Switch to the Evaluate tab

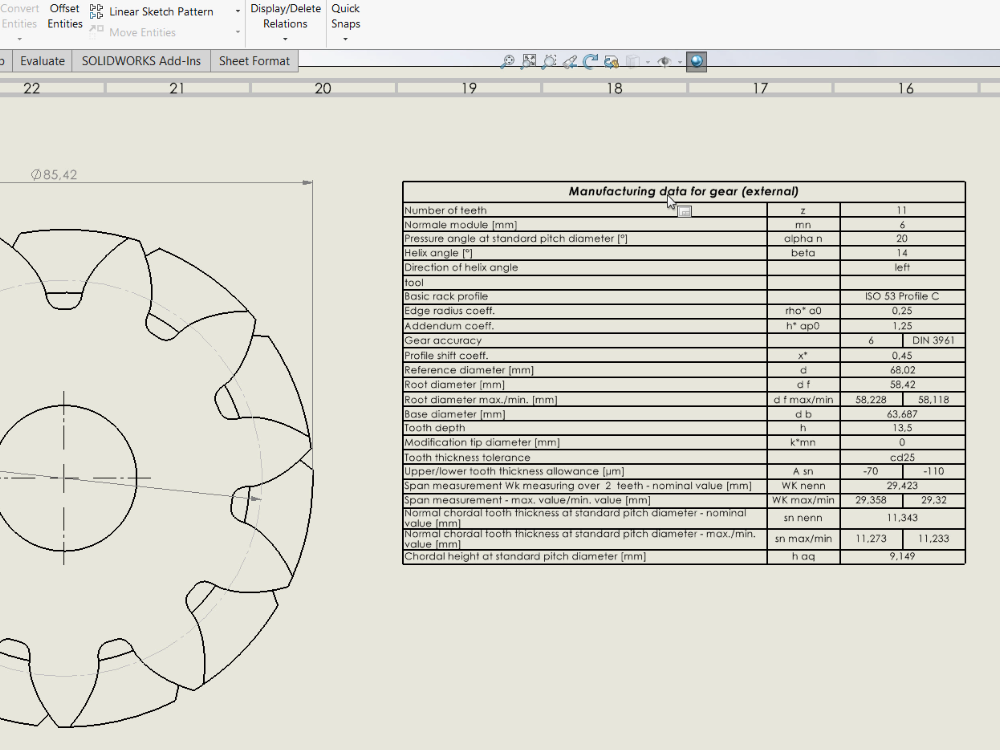coord(42,61)
